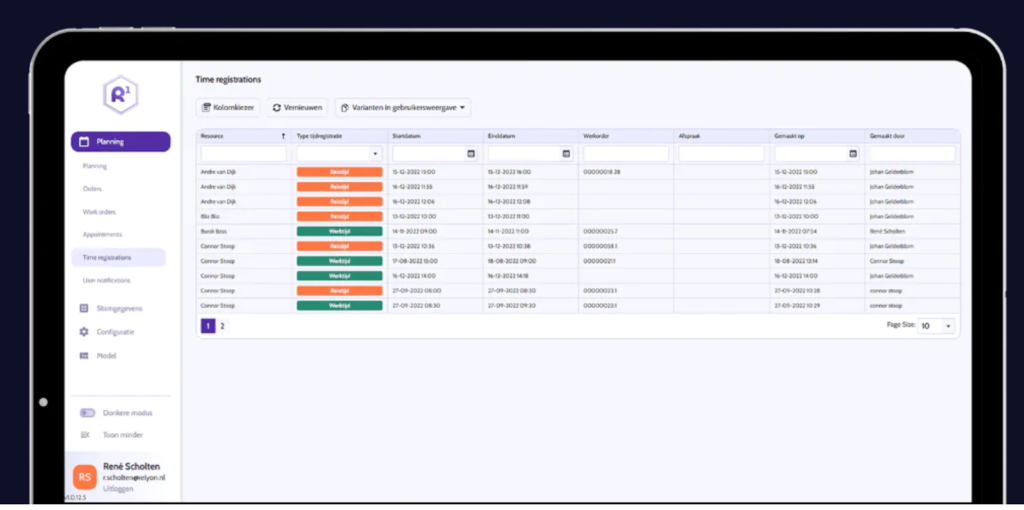The height and width of the screenshot is (510, 1024).
Task: Toggle the Donkere modus switch
Action: tap(87, 413)
